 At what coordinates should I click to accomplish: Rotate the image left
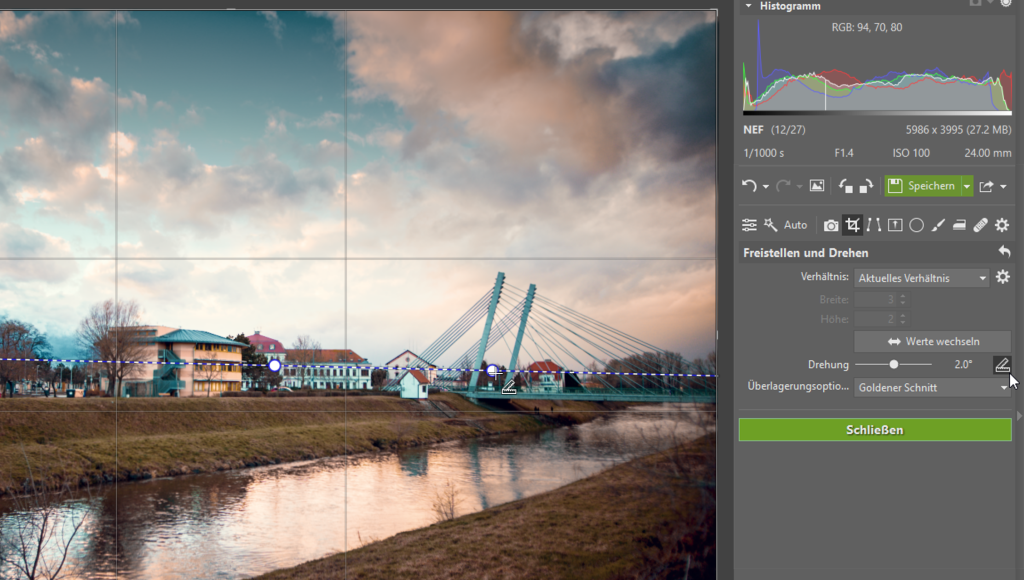pos(845,186)
